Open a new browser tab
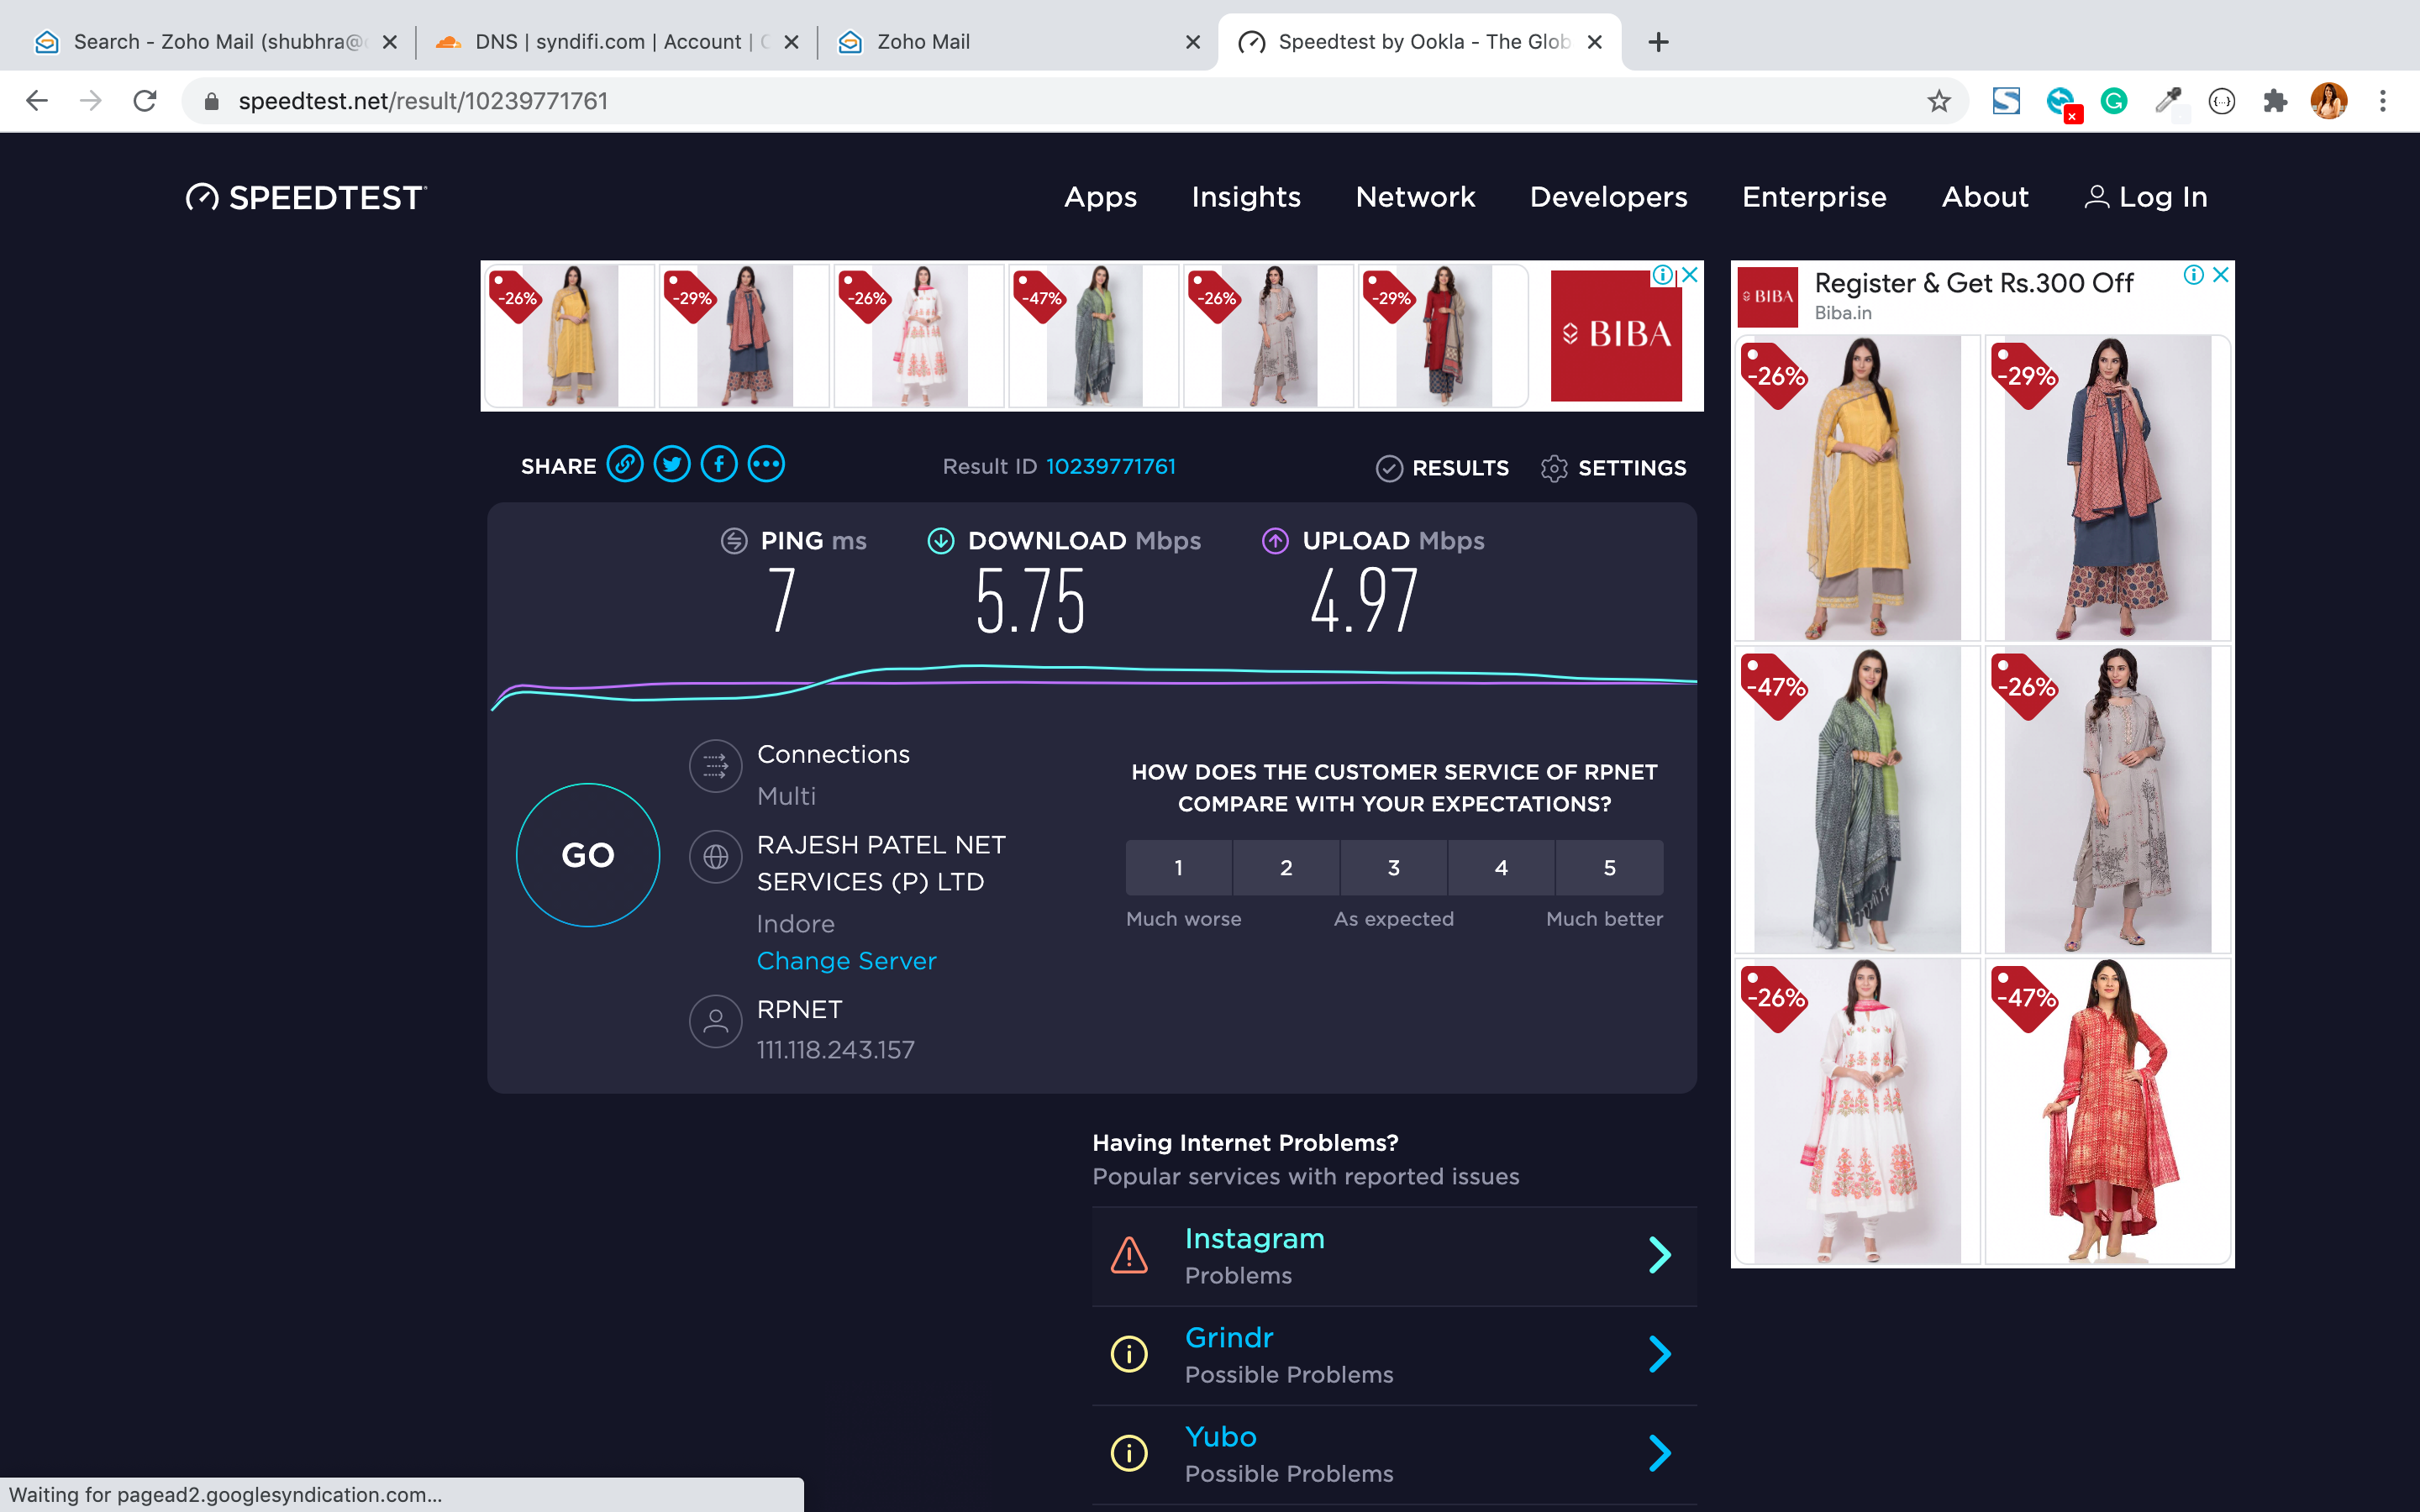 [x=1658, y=42]
